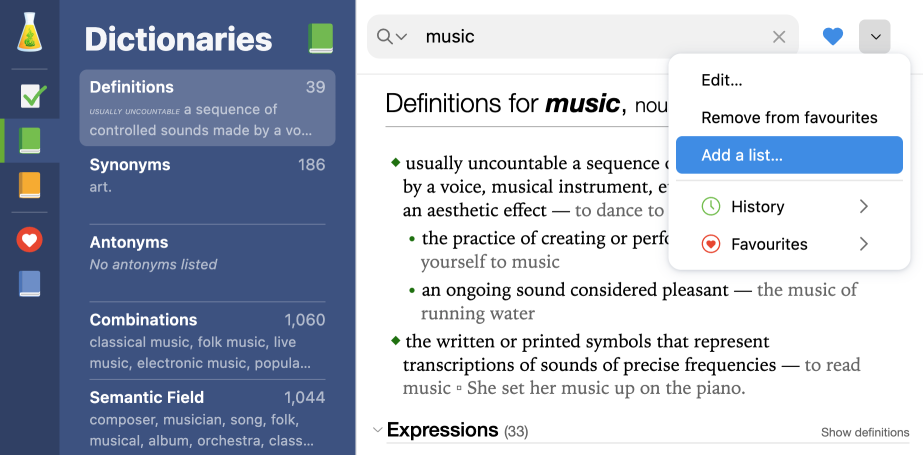Open the Favourites submenu
This screenshot has height=455, width=923.
pyautogui.click(x=785, y=244)
